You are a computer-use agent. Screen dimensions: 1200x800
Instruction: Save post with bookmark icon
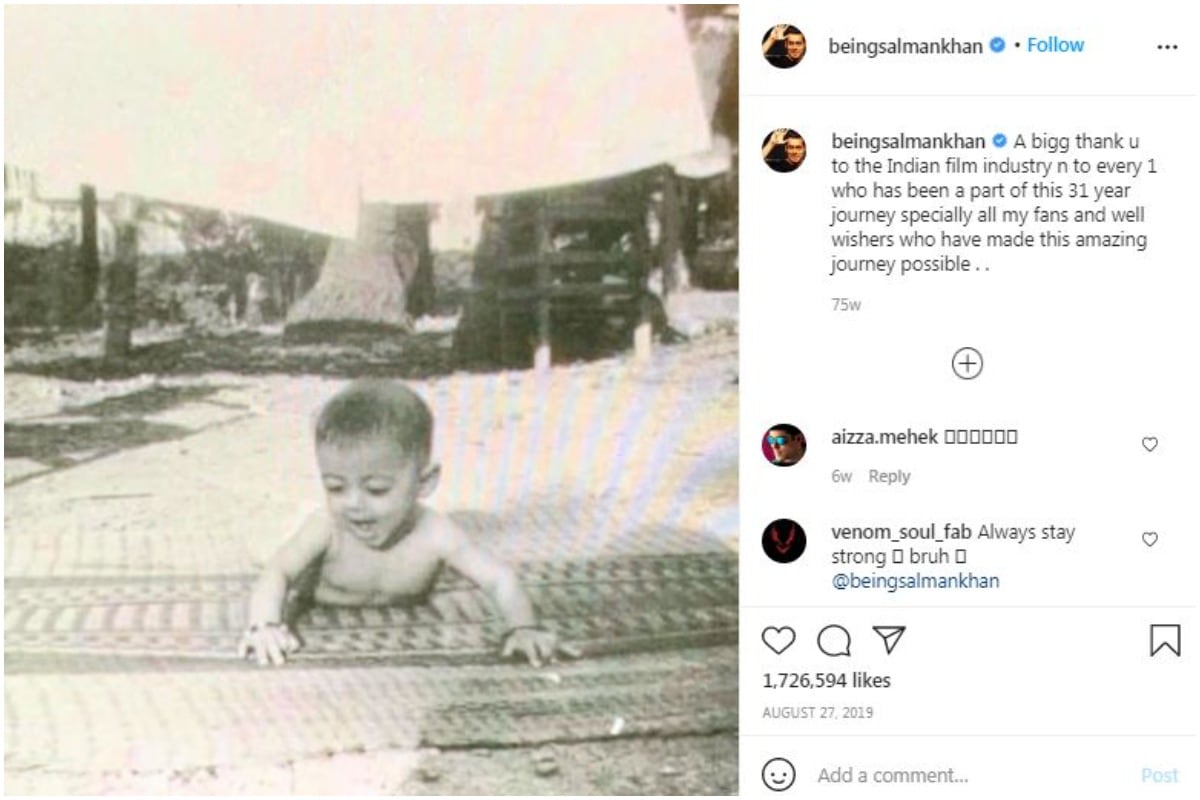[1165, 640]
